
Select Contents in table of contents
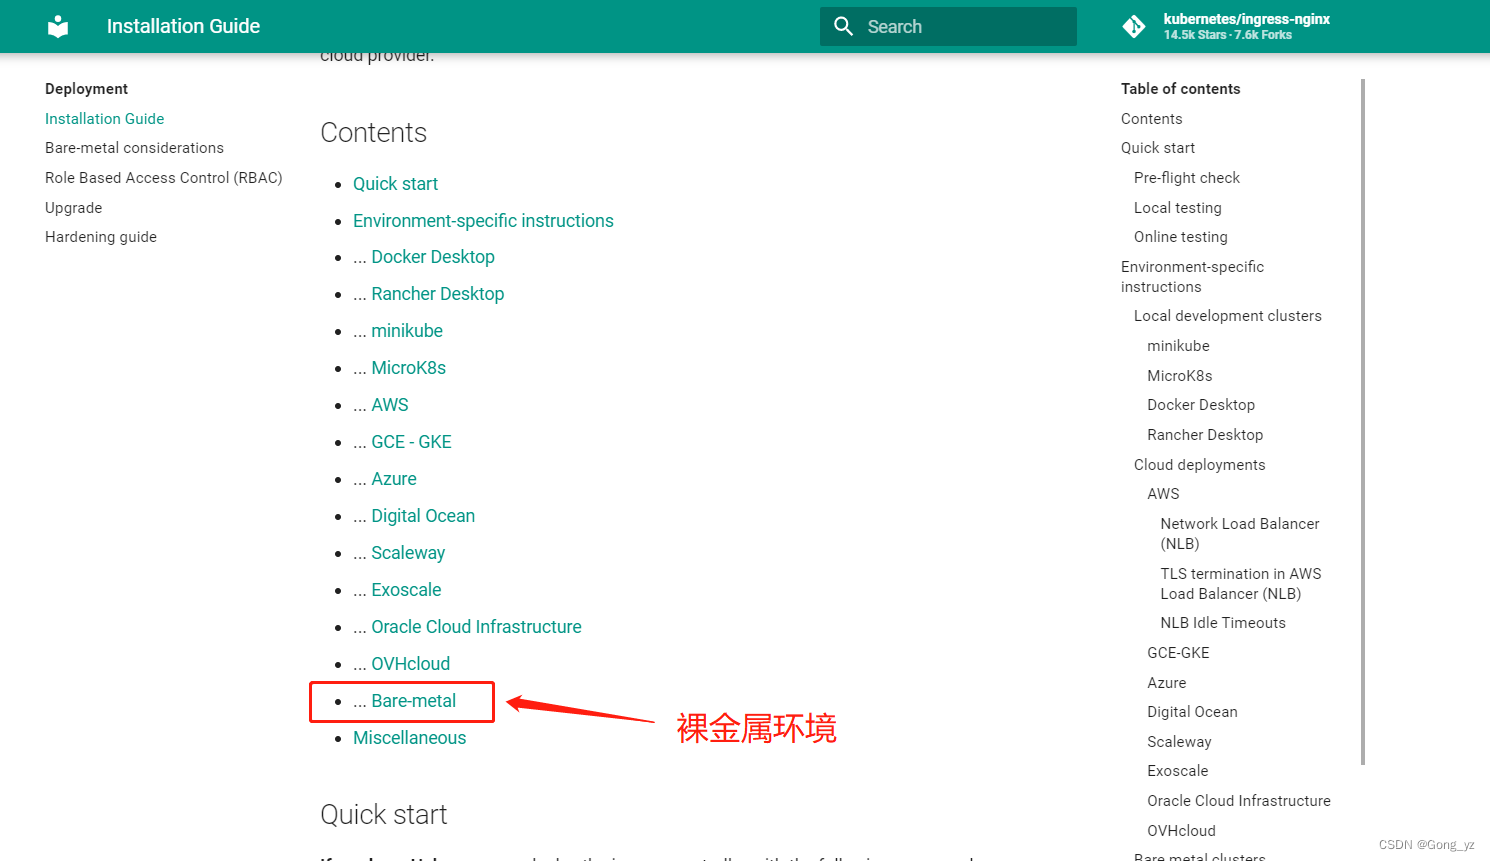coord(1151,119)
